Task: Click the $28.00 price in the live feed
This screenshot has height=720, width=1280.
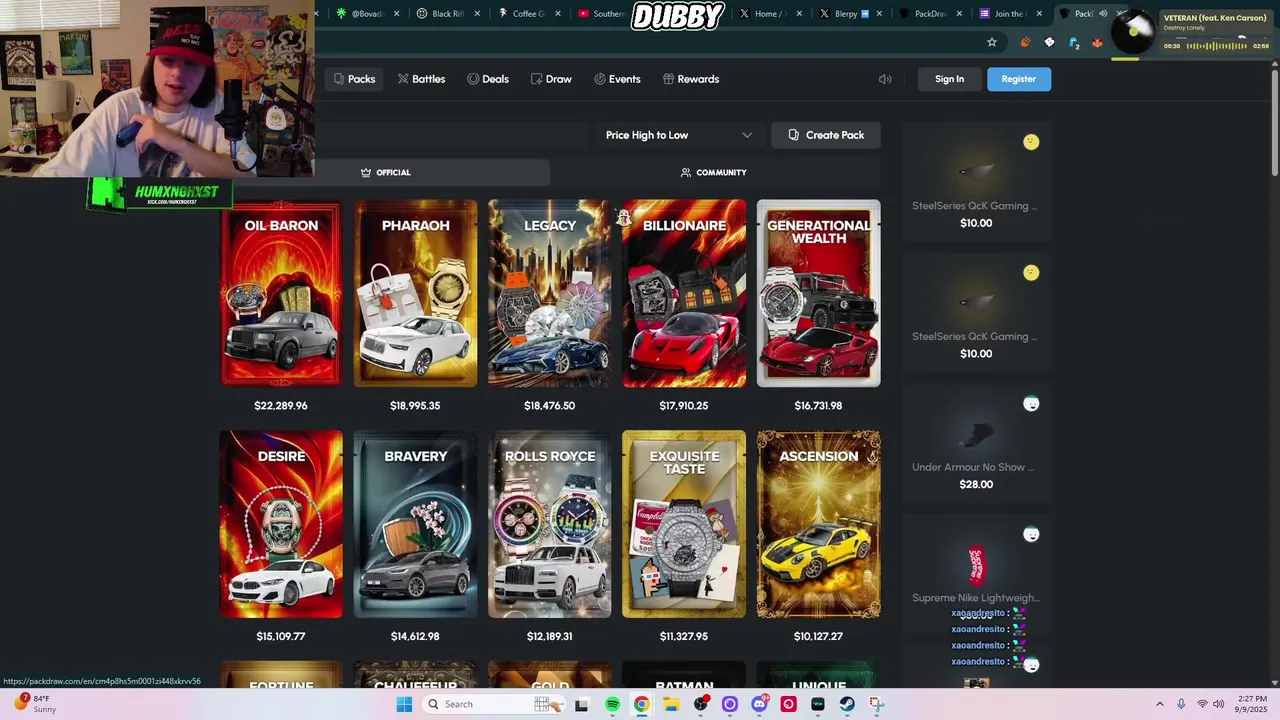Action: [x=976, y=484]
